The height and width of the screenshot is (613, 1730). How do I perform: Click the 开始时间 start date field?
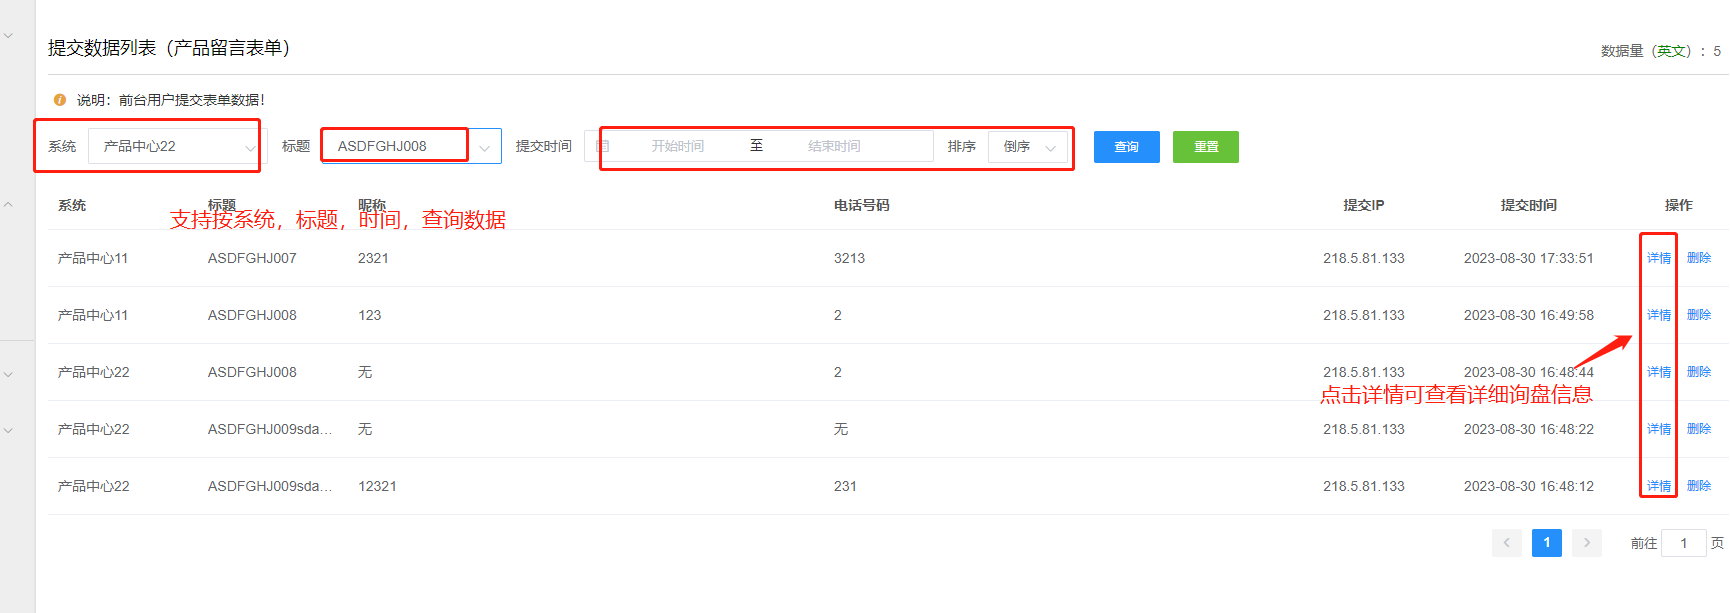[x=677, y=146]
